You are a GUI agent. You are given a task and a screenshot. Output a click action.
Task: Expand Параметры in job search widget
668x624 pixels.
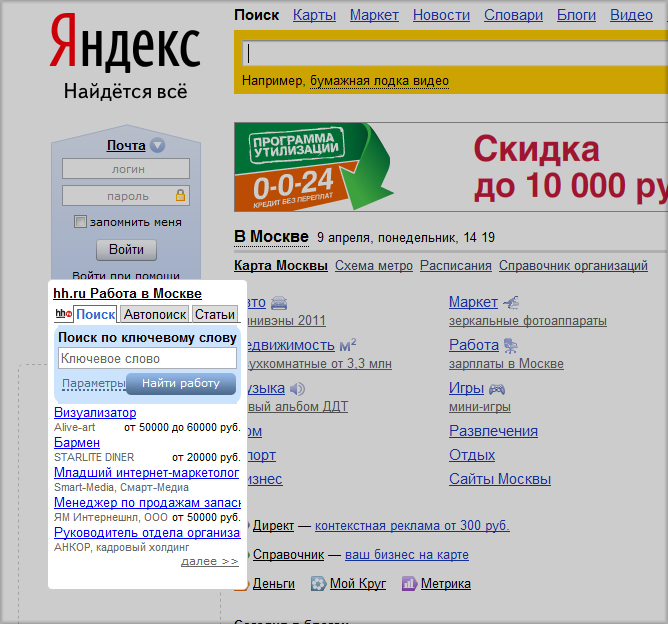point(93,384)
